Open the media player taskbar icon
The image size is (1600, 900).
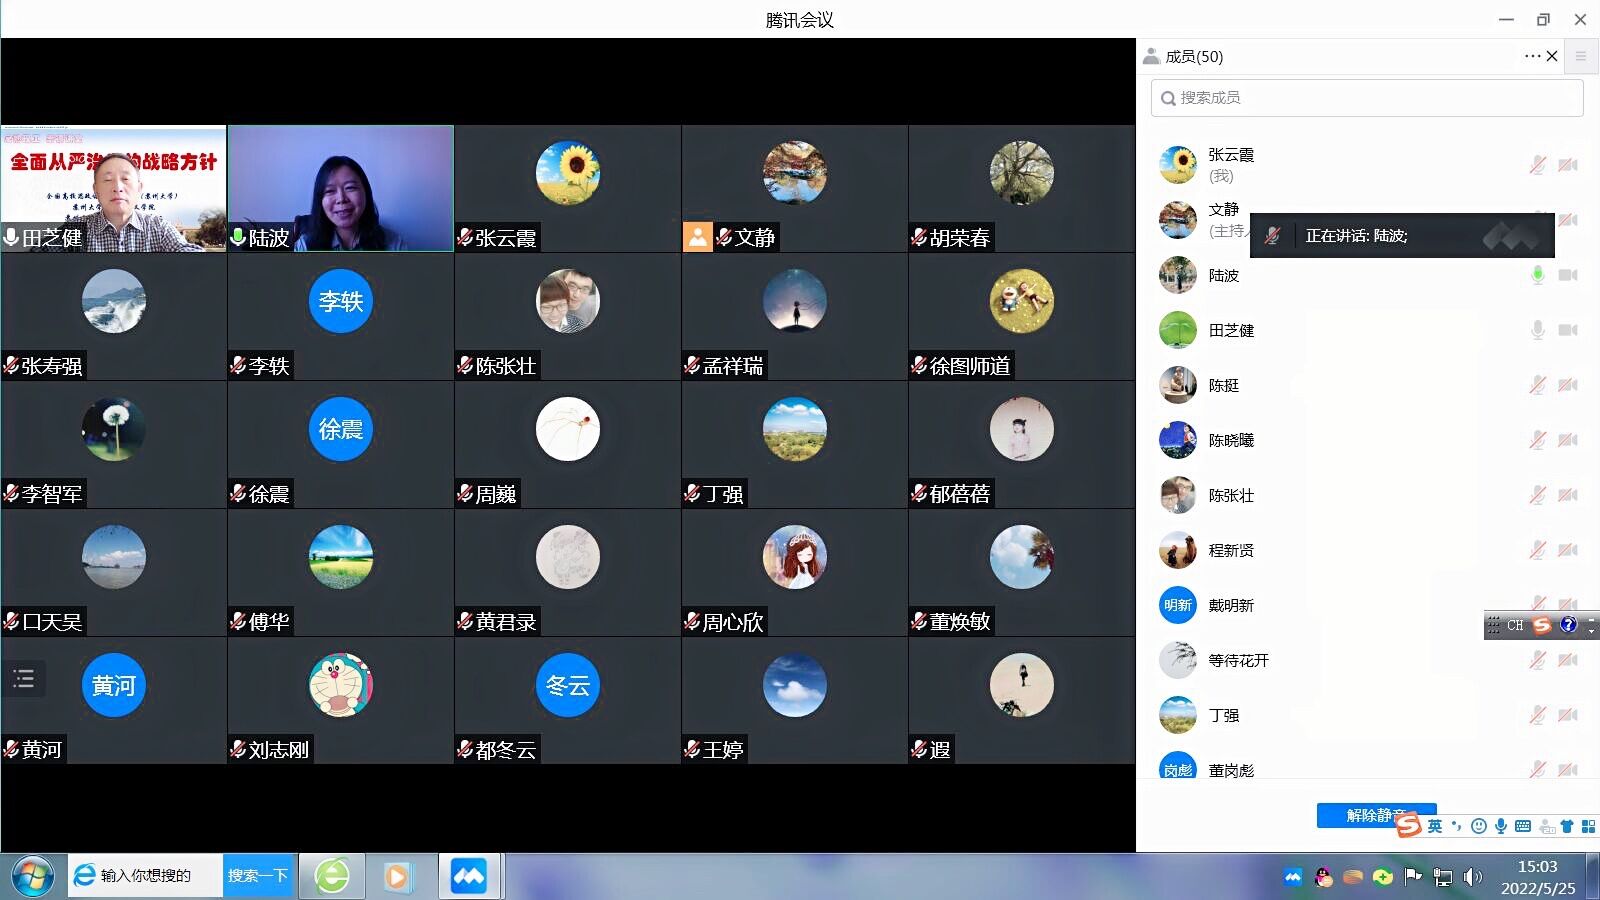pyautogui.click(x=398, y=877)
